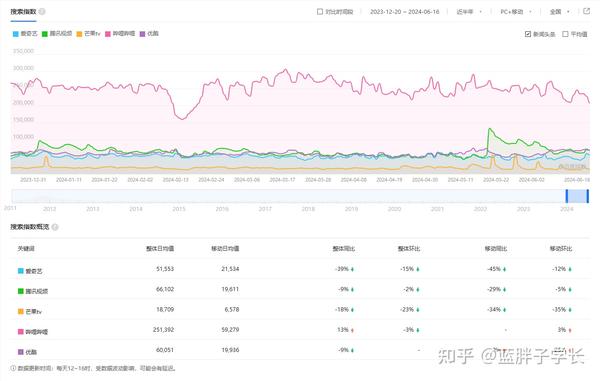This screenshot has width=600, height=381.
Task: Click the -9% 整体同比 value for 优酷
Action: (x=344, y=350)
